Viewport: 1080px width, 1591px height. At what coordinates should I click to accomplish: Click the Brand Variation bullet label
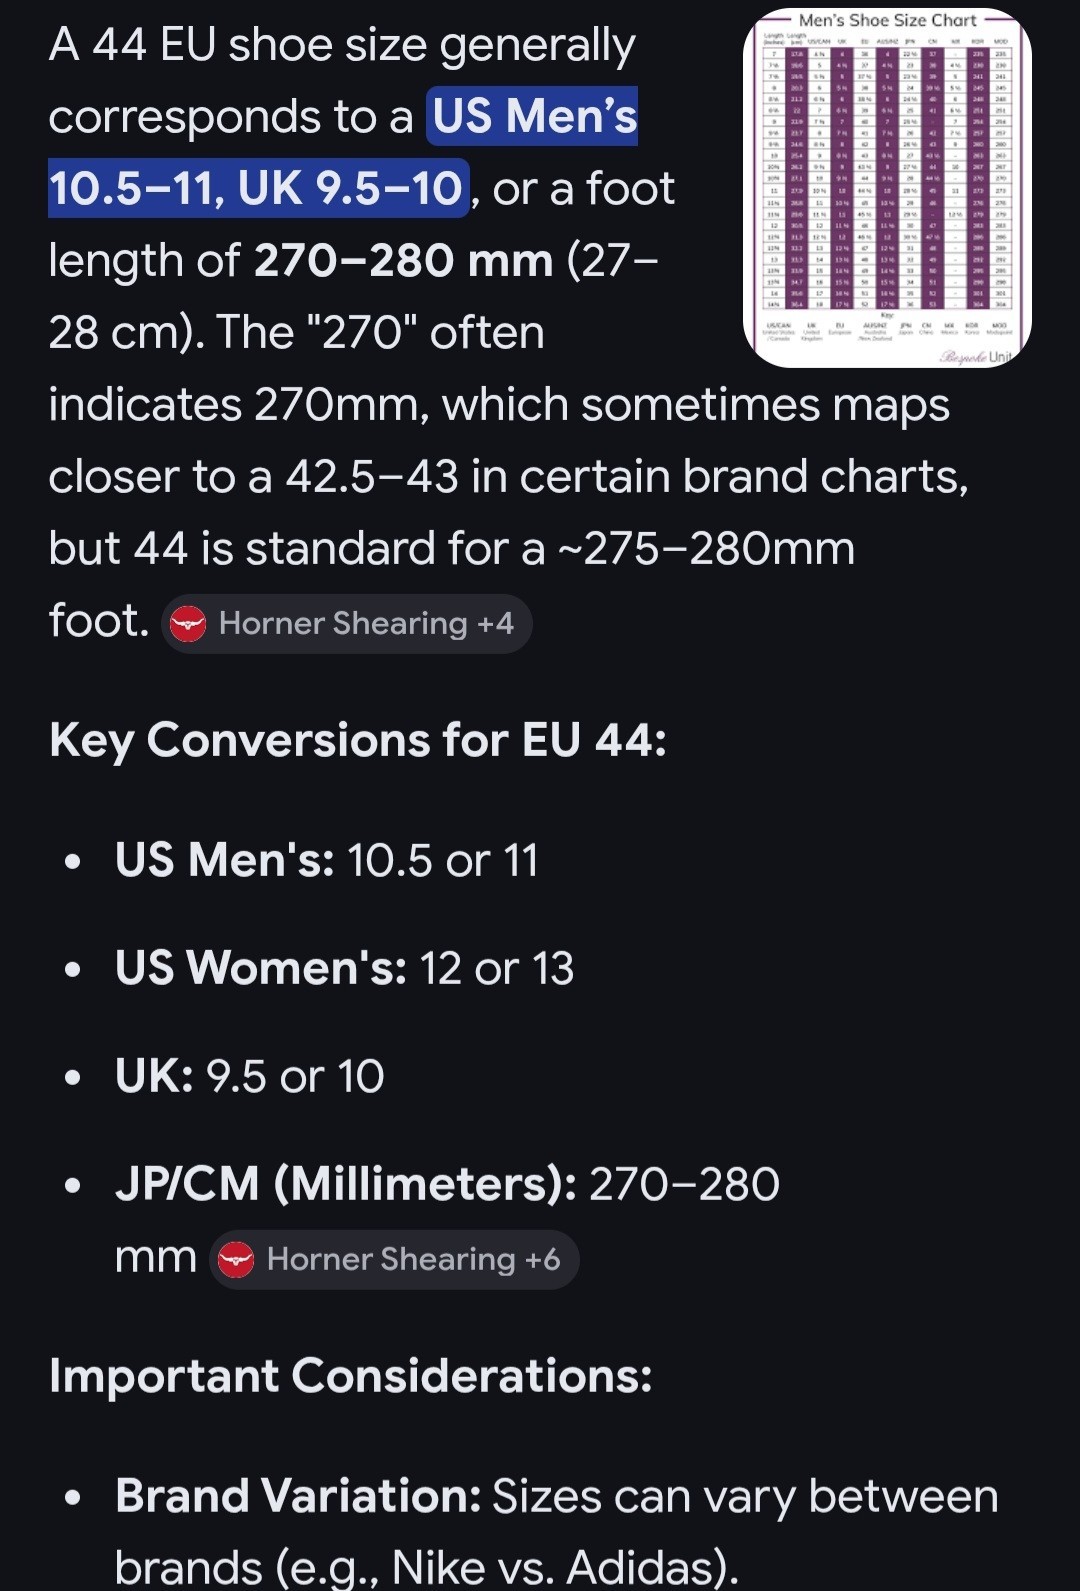pos(298,1496)
